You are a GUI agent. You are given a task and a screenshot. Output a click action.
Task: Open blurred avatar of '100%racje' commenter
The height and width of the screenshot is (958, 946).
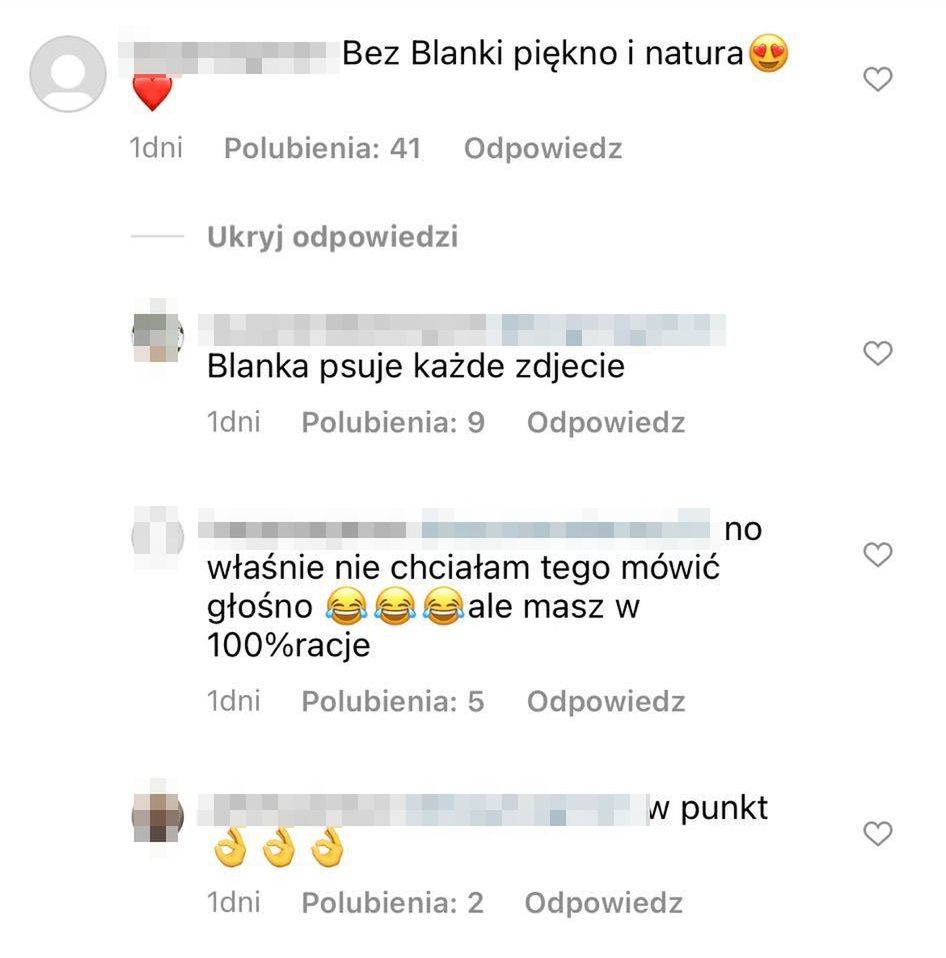pyautogui.click(x=158, y=537)
